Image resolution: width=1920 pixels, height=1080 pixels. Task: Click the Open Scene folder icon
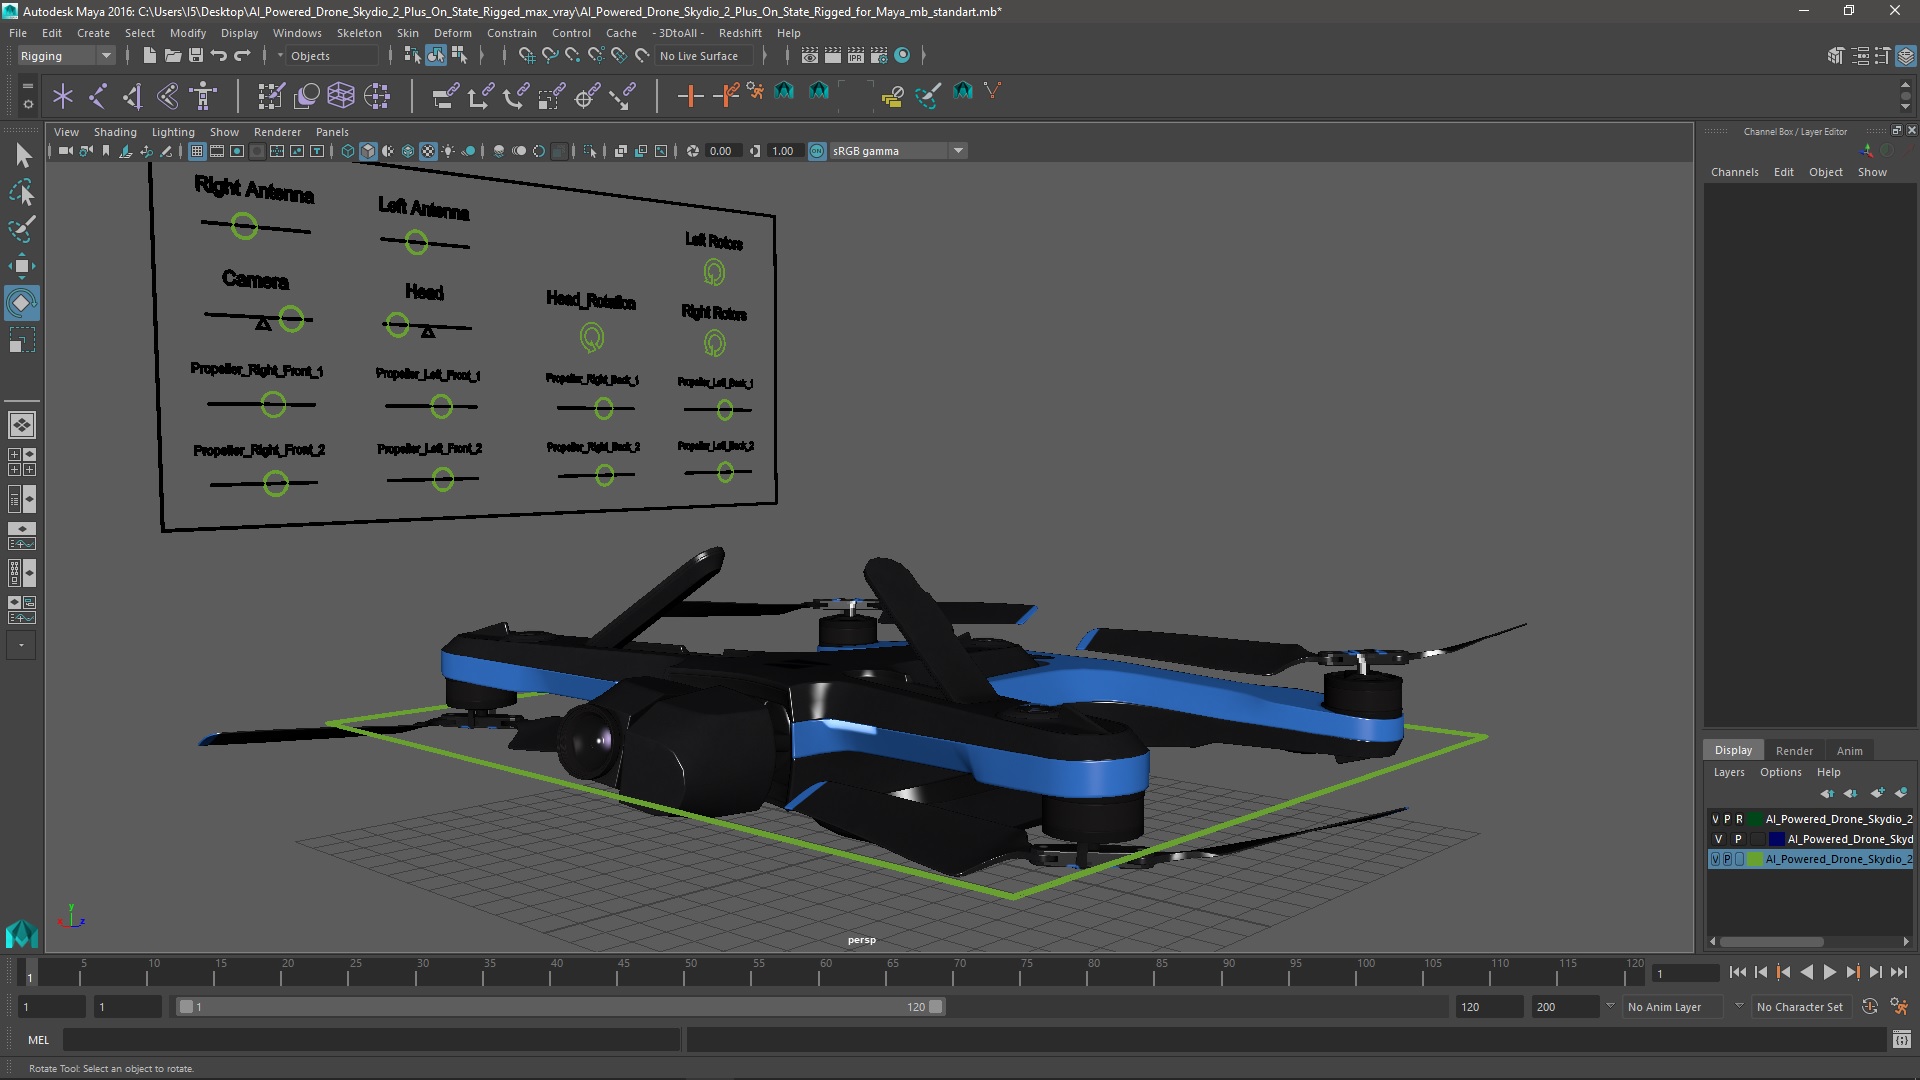[172, 56]
